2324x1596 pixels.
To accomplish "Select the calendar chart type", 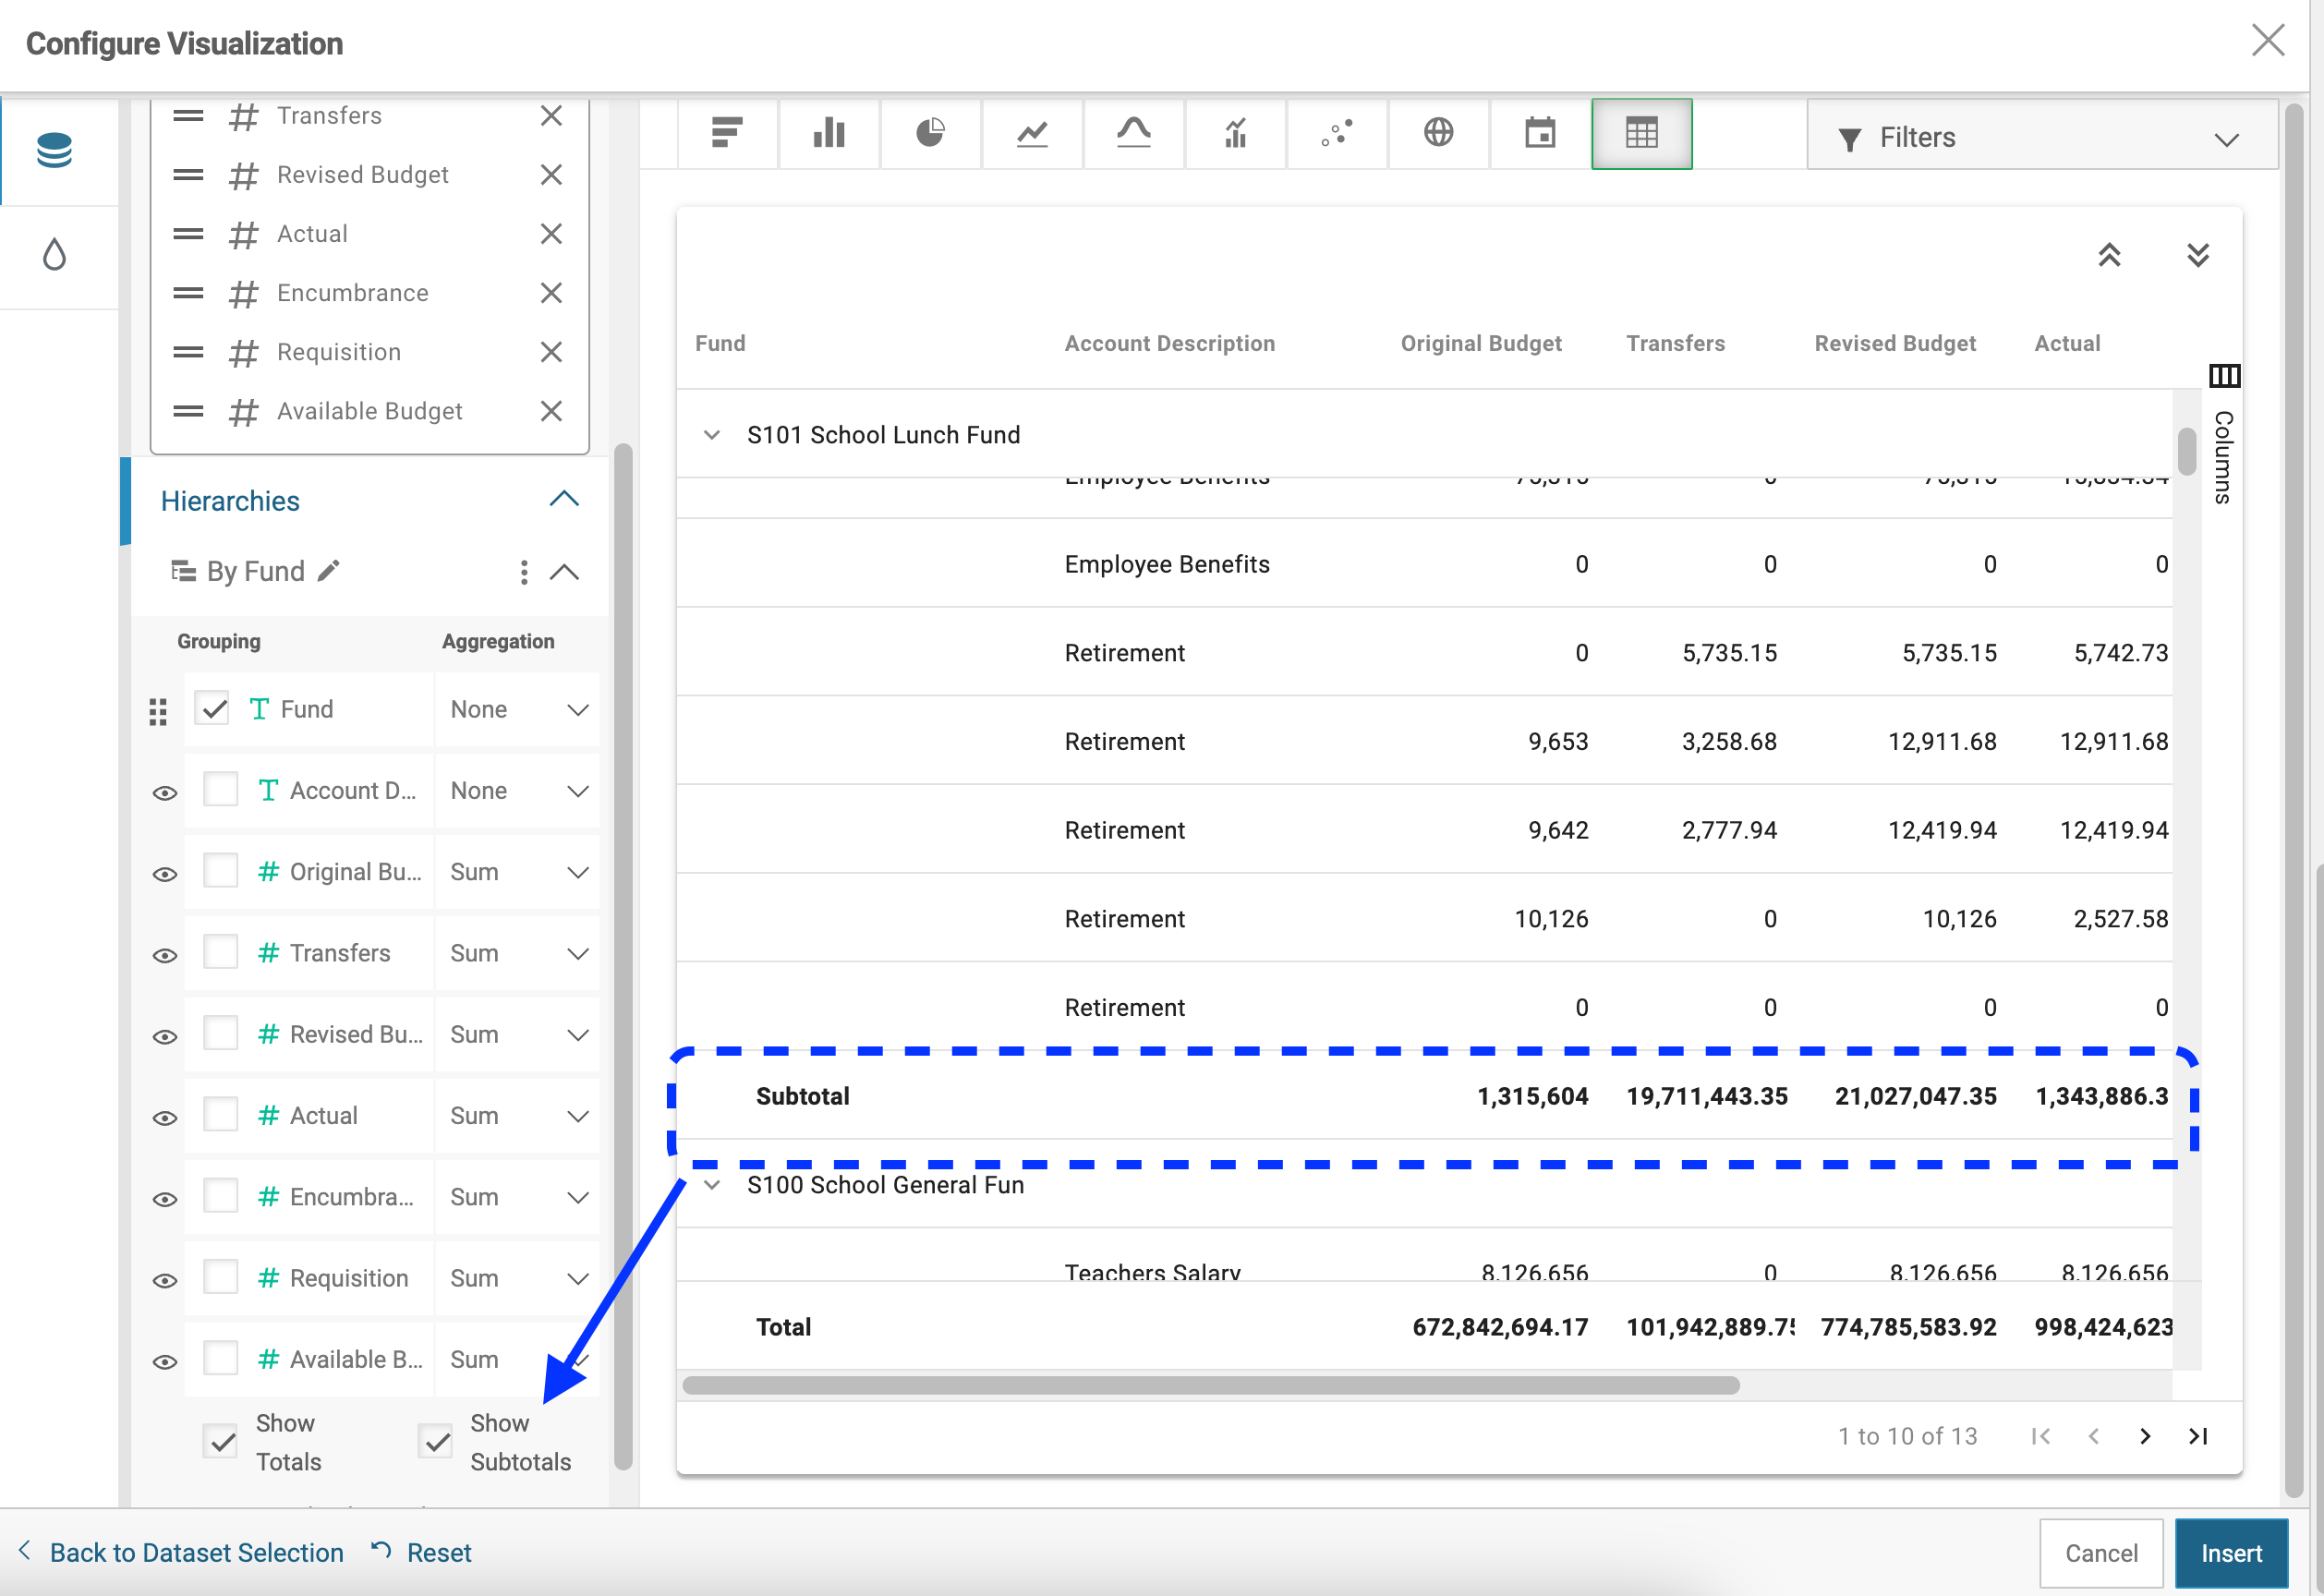I will [1541, 133].
